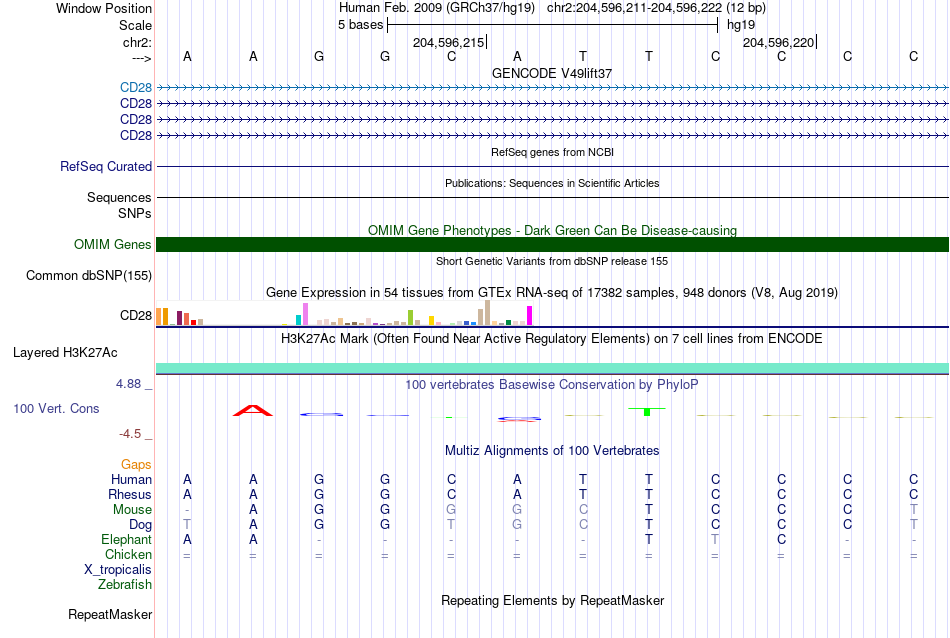The width and height of the screenshot is (950, 638).
Task: Open the RefSeq Curated track label
Action: 106,166
